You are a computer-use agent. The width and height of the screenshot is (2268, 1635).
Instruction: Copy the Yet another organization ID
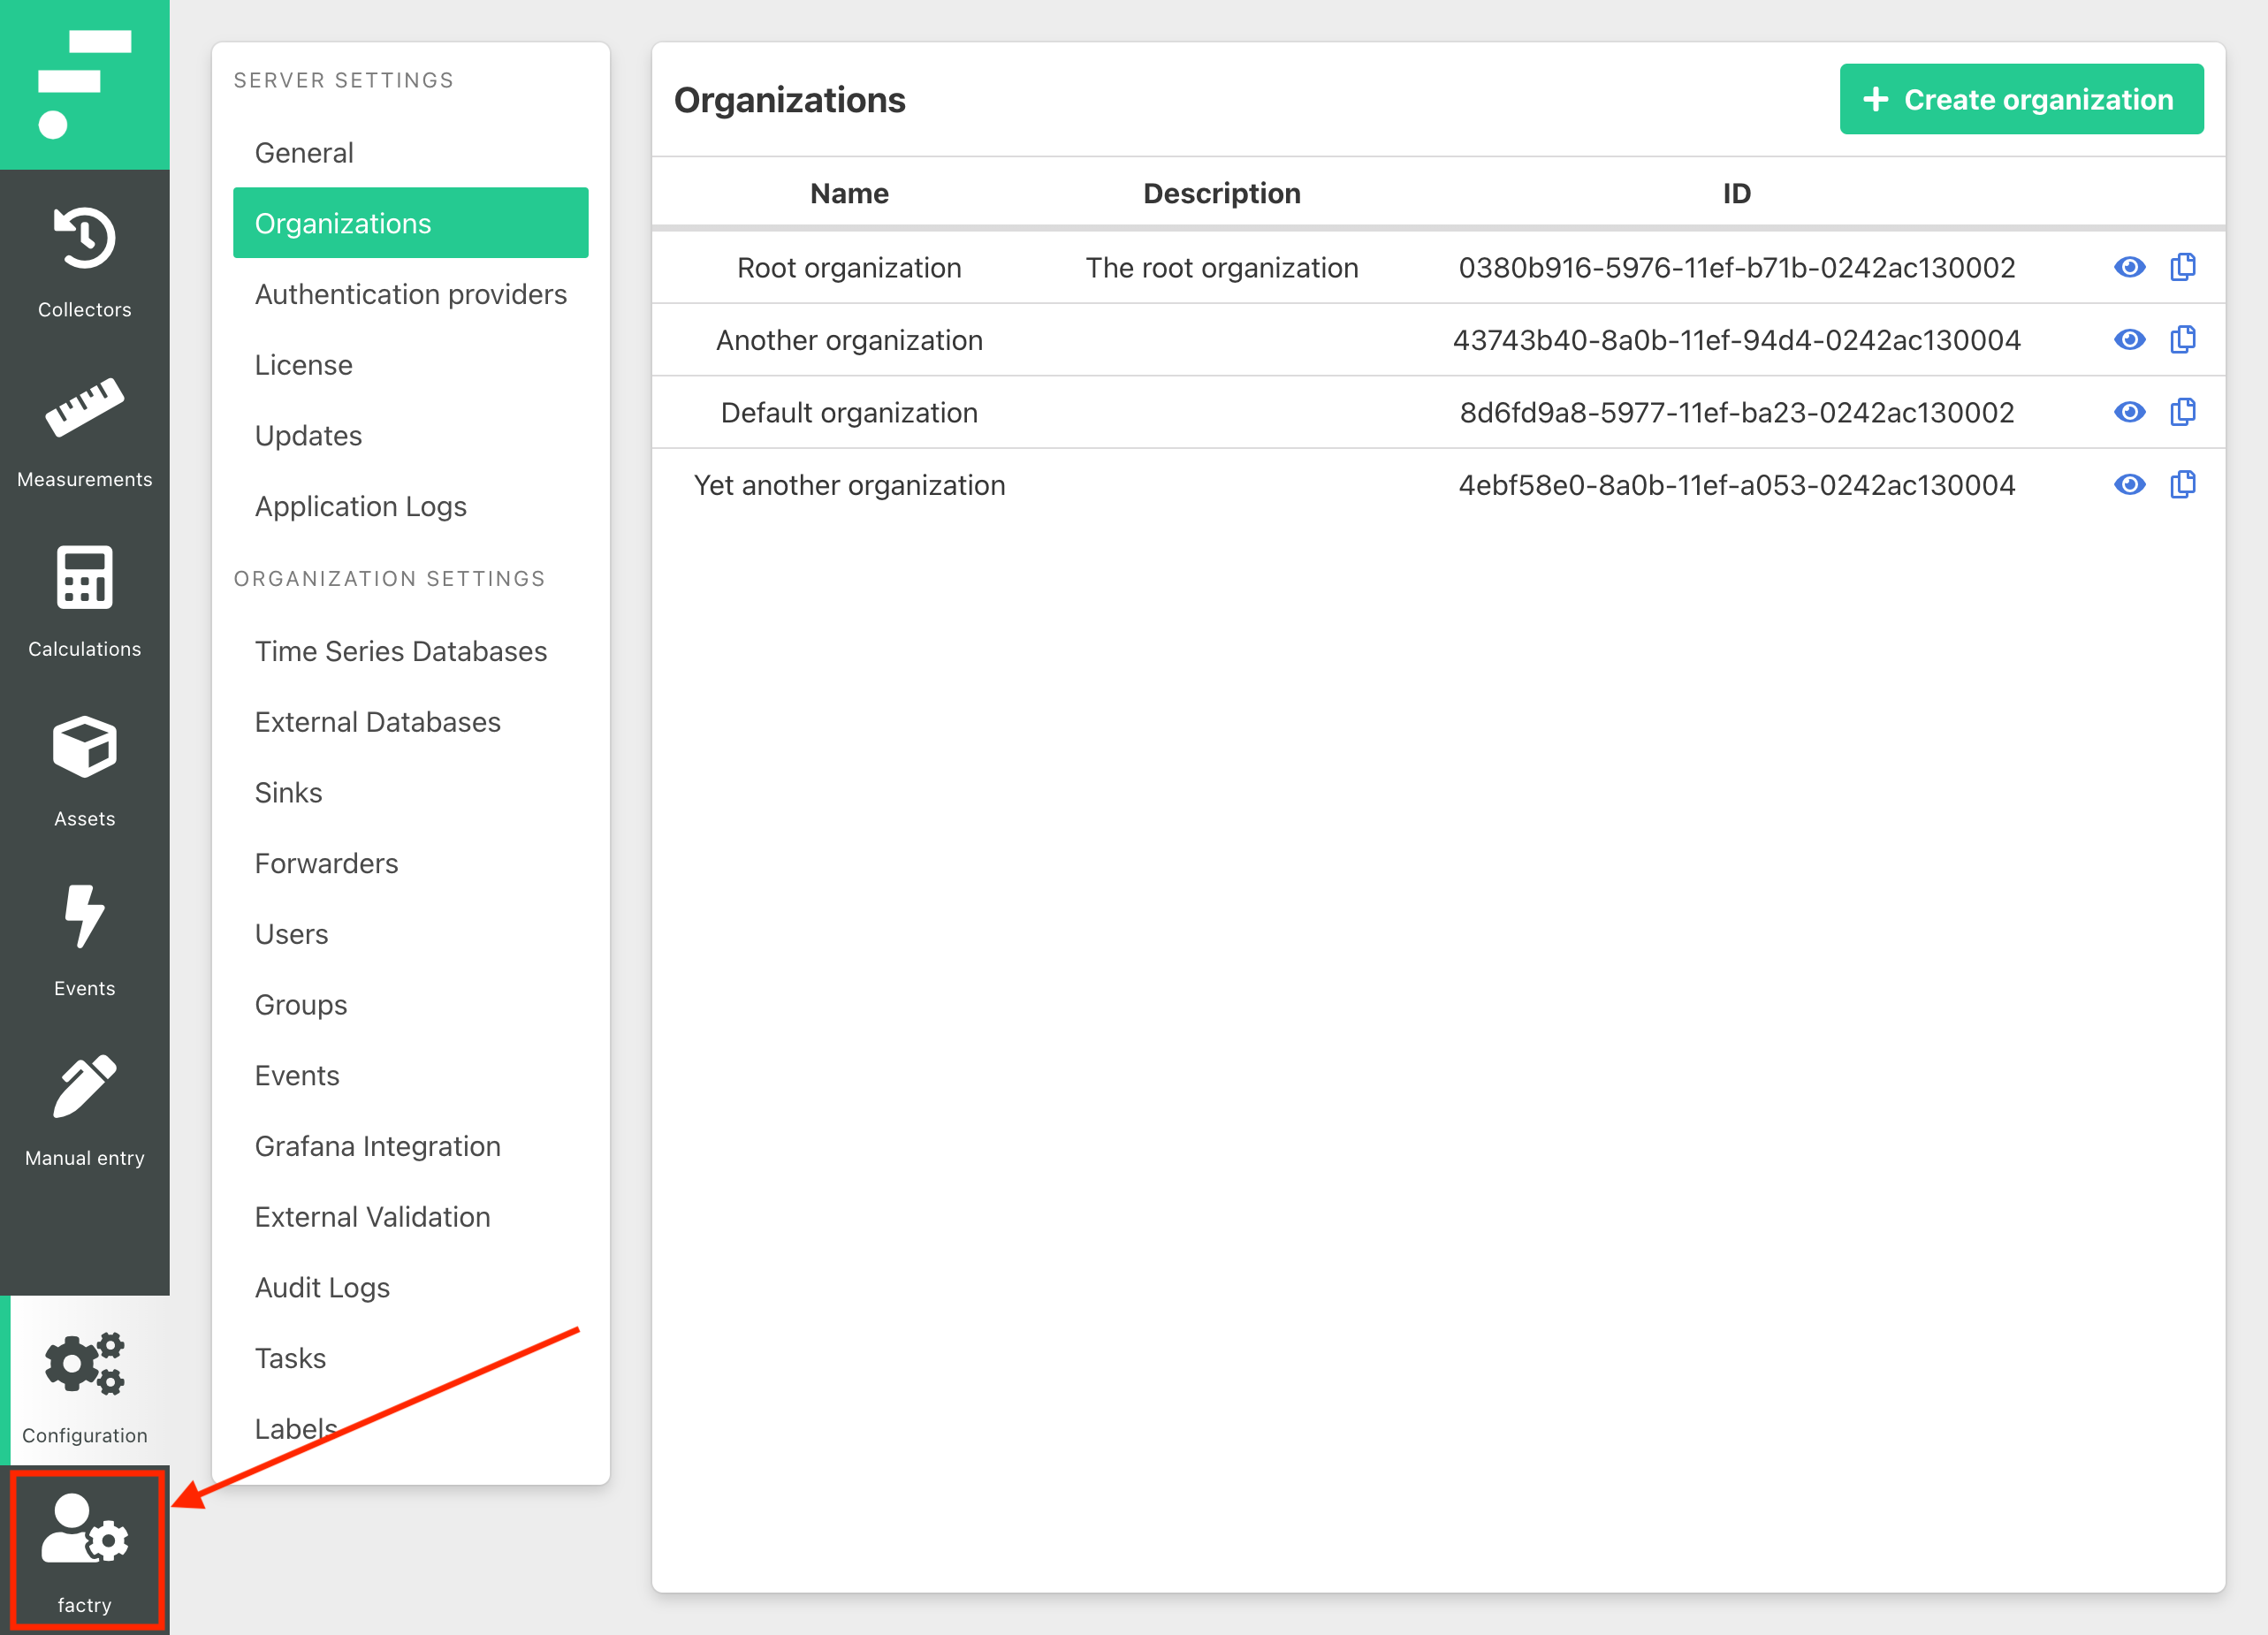[2183, 485]
